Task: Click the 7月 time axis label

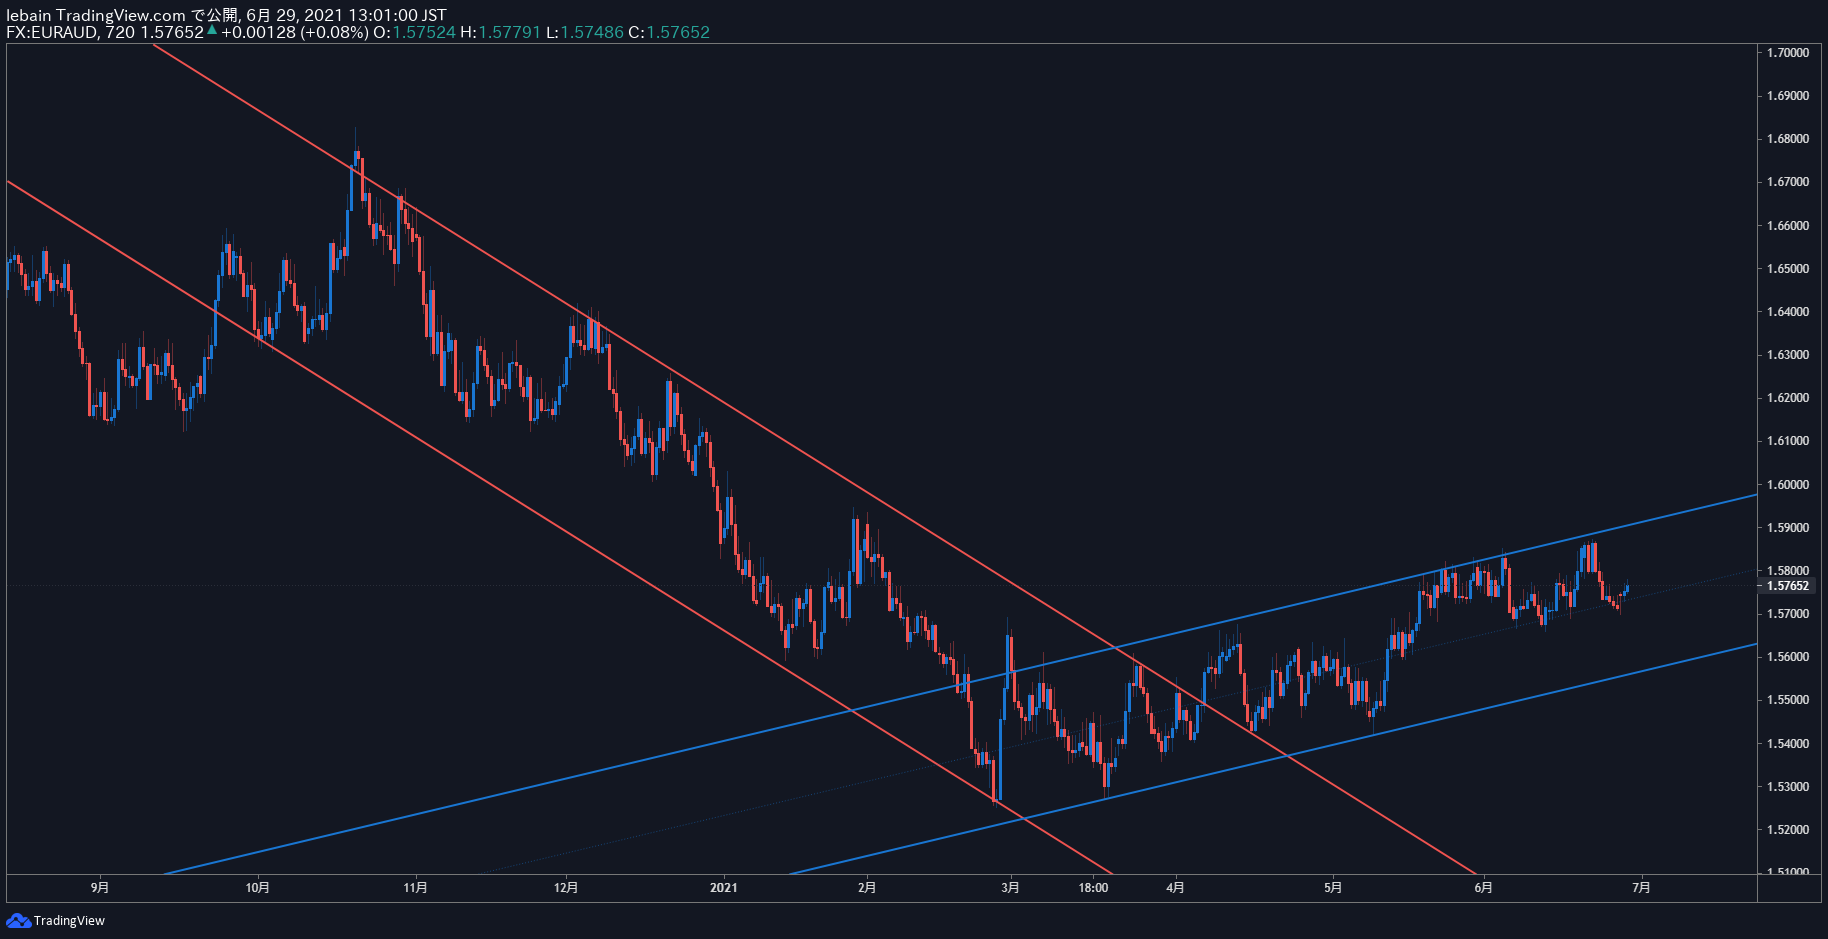Action: (x=1641, y=887)
